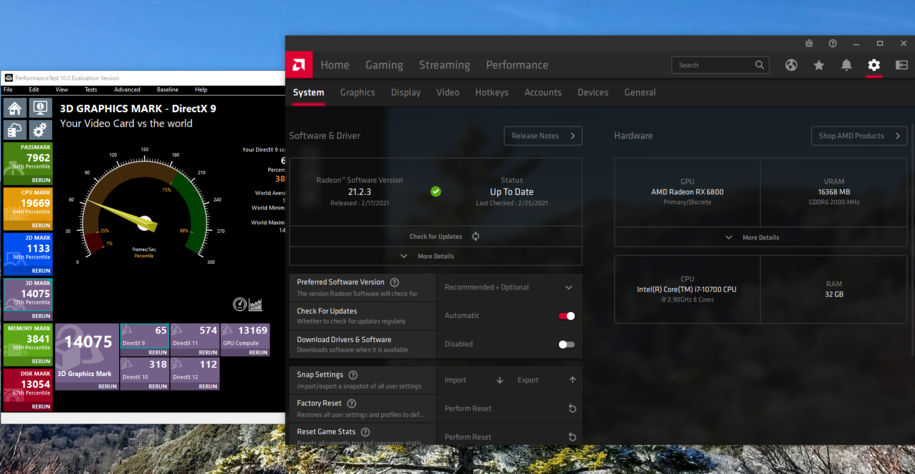The image size is (915, 474).
Task: Click the Reset Game Stats help icon
Action: (x=365, y=432)
